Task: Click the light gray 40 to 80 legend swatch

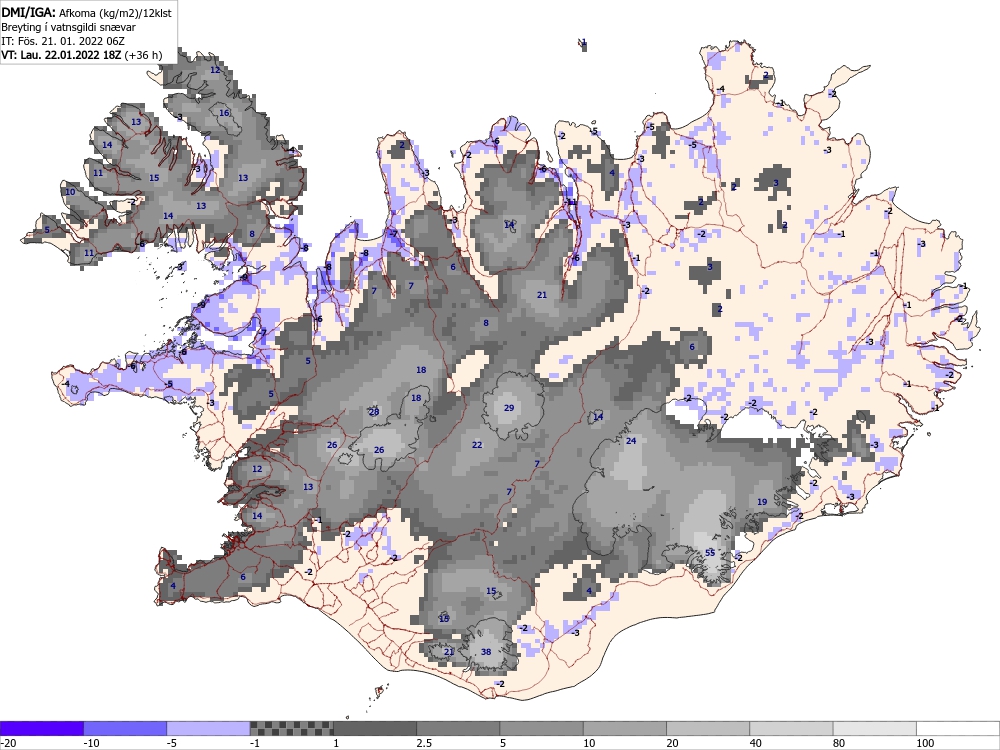Action: (x=791, y=728)
